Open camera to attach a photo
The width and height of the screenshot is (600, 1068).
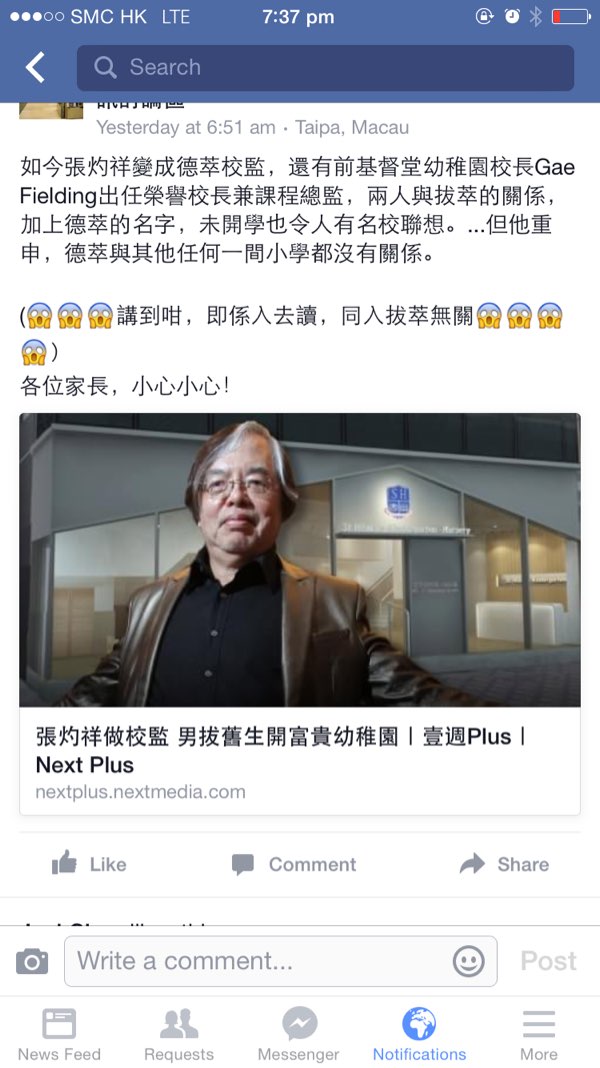tap(32, 960)
